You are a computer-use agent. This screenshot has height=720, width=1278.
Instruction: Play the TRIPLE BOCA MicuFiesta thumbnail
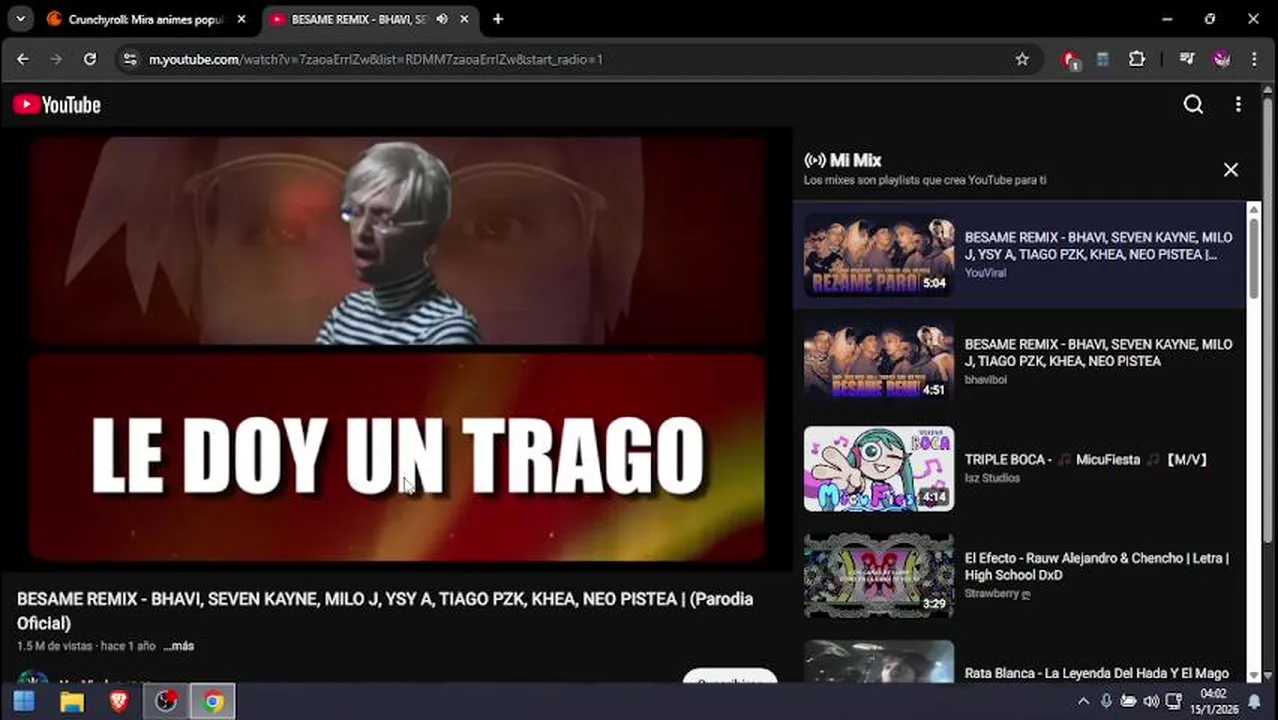(x=879, y=469)
